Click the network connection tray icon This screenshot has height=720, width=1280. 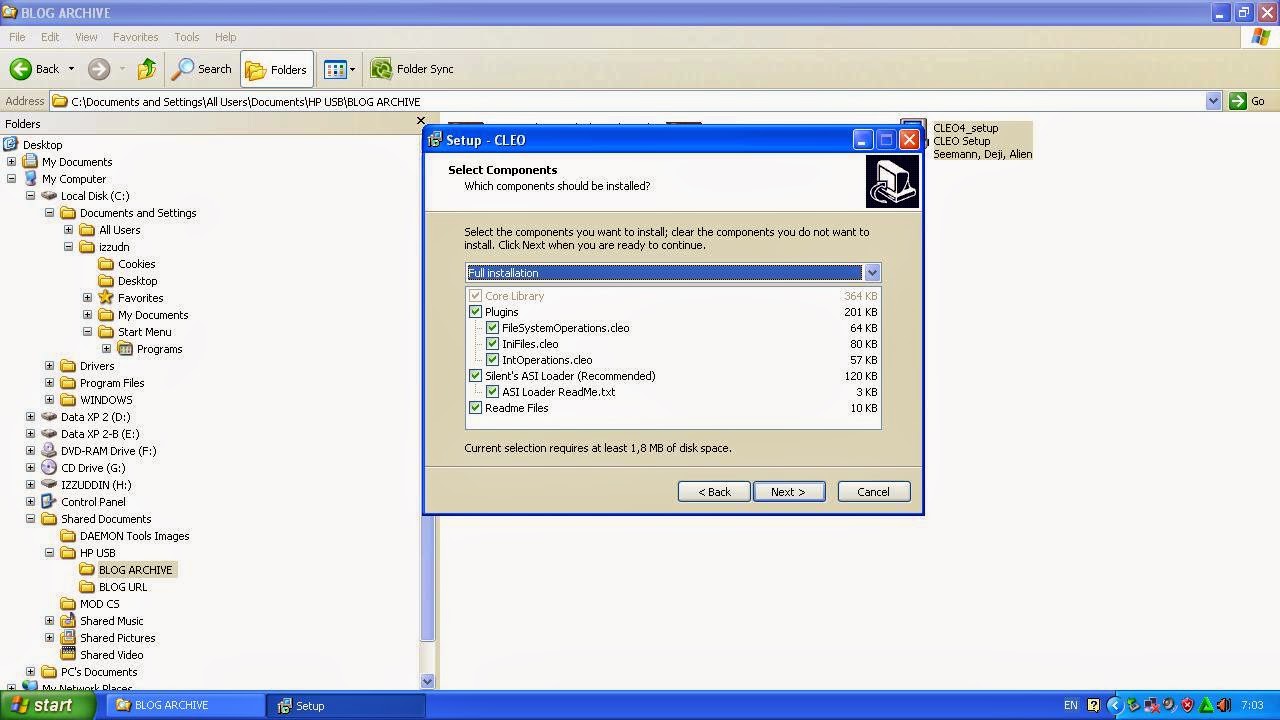coord(1152,705)
